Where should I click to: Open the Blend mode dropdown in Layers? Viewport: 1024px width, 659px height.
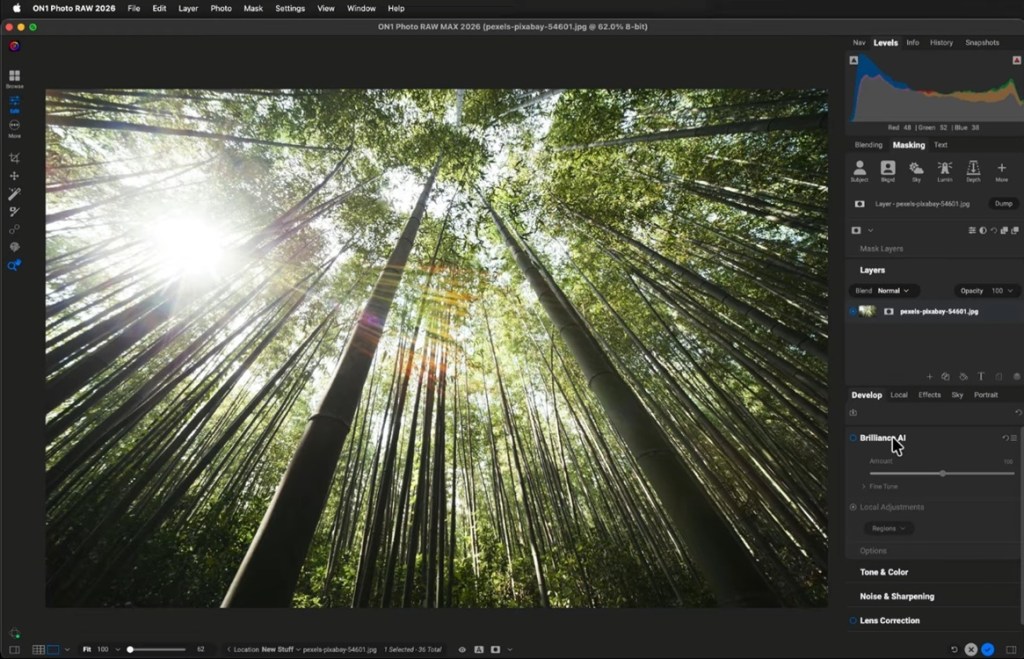[x=895, y=290]
